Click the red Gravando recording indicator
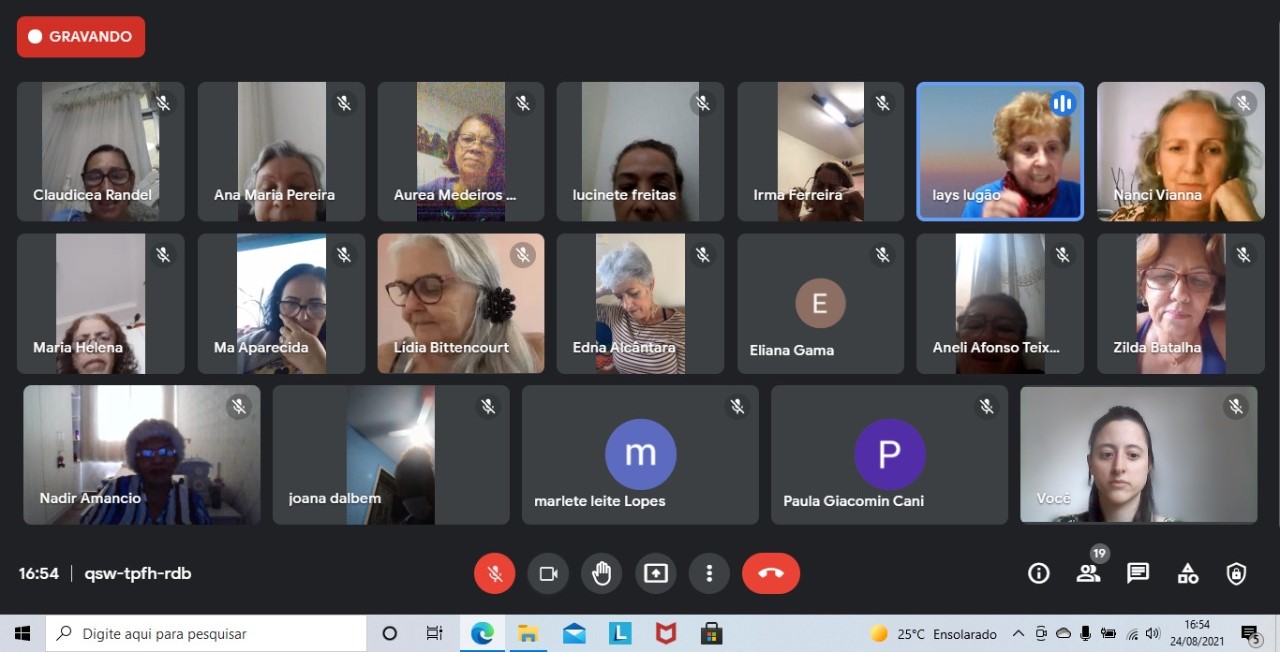This screenshot has width=1280, height=652. pyautogui.click(x=81, y=37)
